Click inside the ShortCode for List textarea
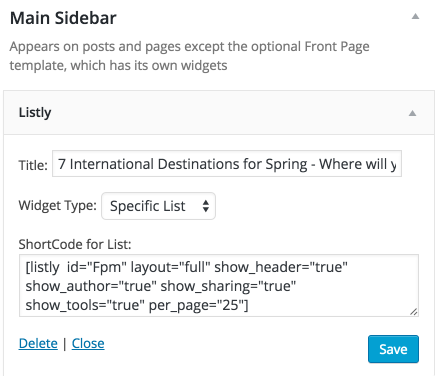 pos(219,285)
